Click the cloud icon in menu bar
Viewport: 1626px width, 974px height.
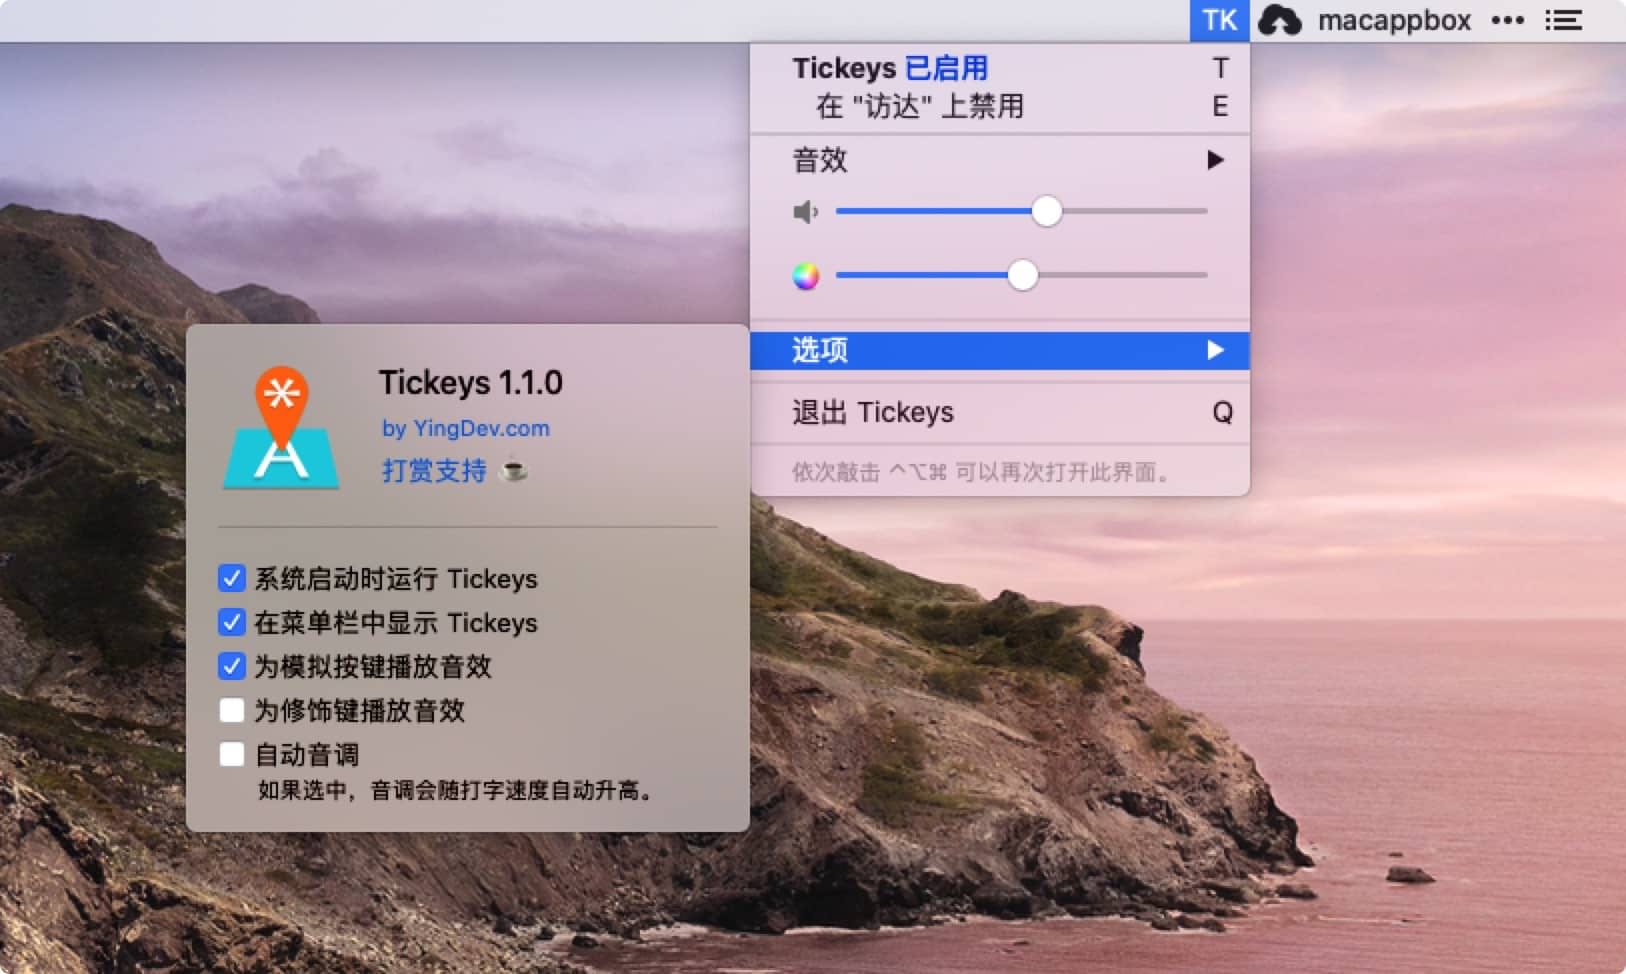click(x=1279, y=21)
